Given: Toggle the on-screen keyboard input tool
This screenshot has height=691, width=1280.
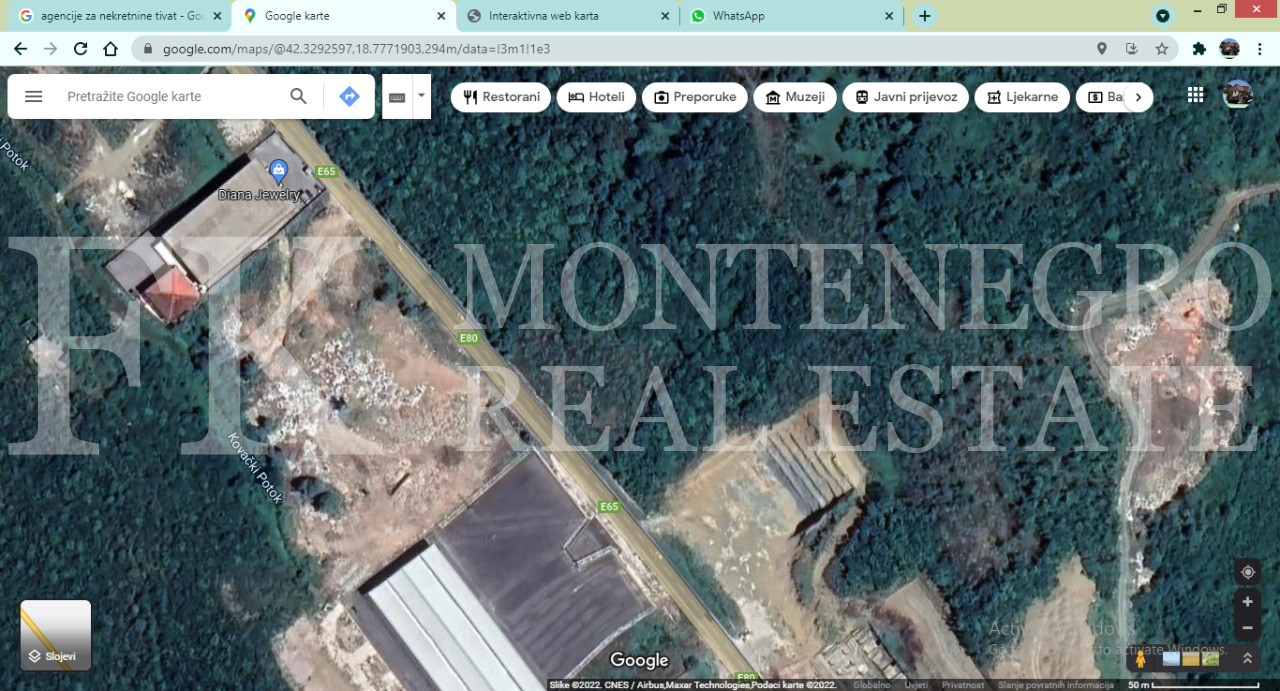Looking at the screenshot, I should (x=397, y=97).
